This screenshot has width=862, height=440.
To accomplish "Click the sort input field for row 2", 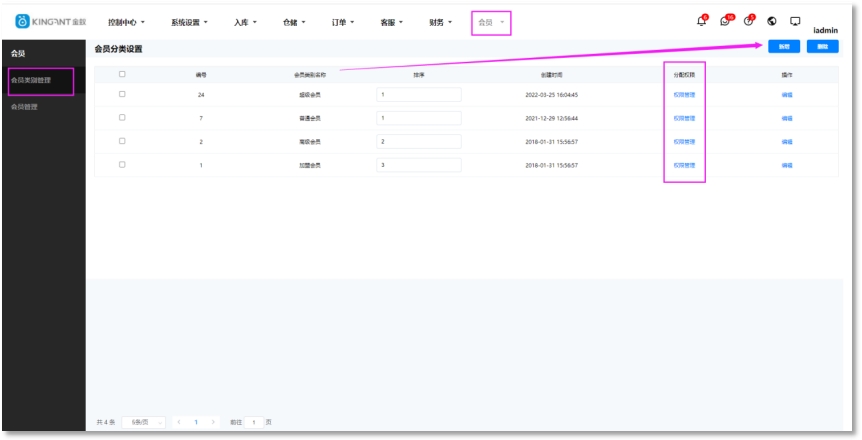I will (419, 142).
